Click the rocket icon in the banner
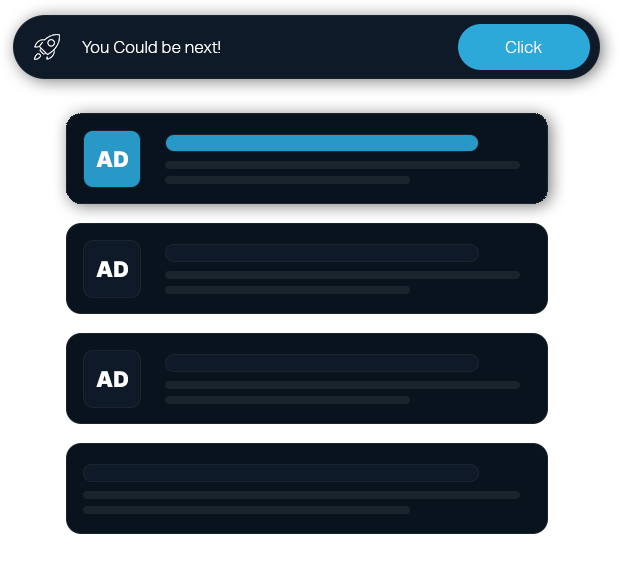 47,47
